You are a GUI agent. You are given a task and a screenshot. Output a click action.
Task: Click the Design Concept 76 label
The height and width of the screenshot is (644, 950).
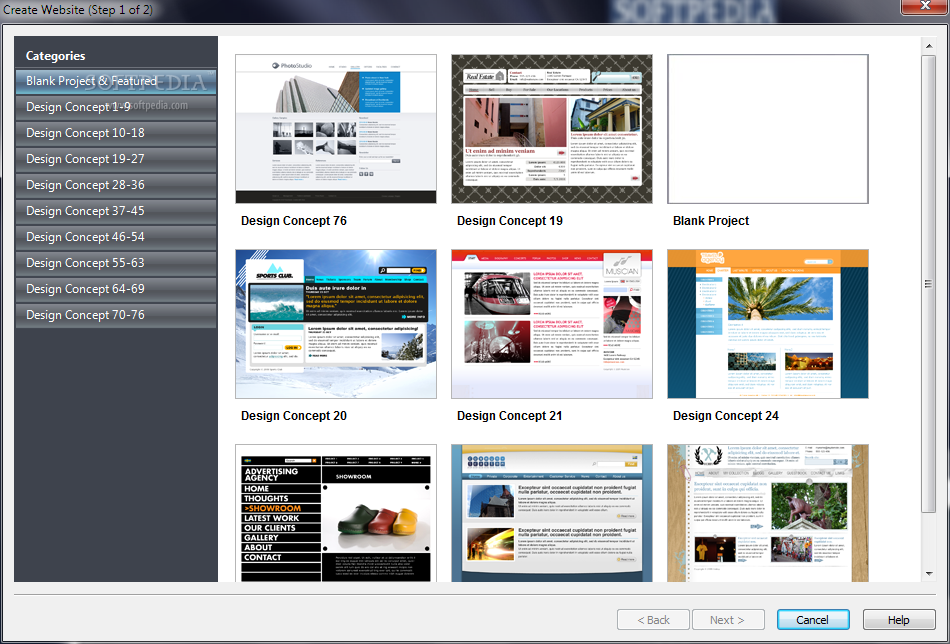(294, 221)
